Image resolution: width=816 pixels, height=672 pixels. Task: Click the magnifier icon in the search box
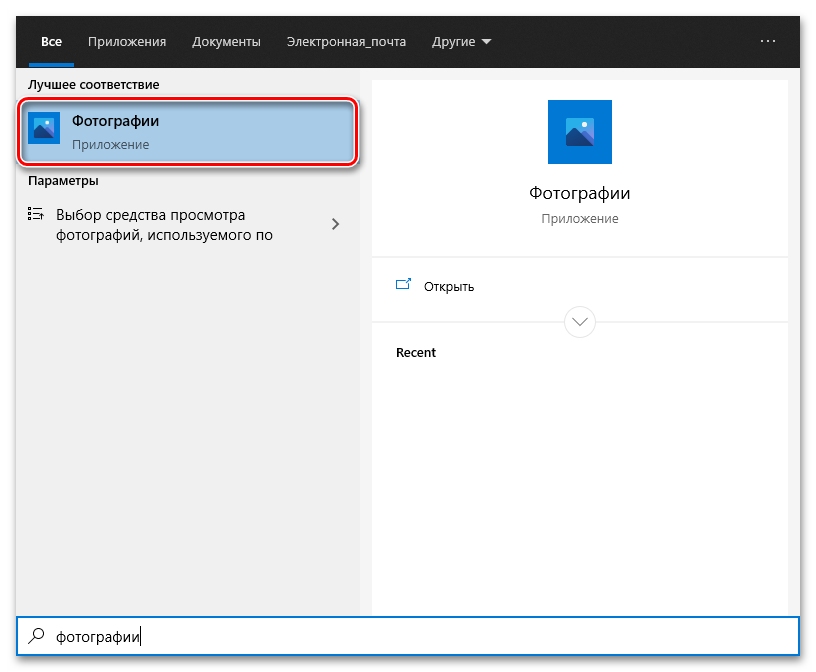coord(37,635)
